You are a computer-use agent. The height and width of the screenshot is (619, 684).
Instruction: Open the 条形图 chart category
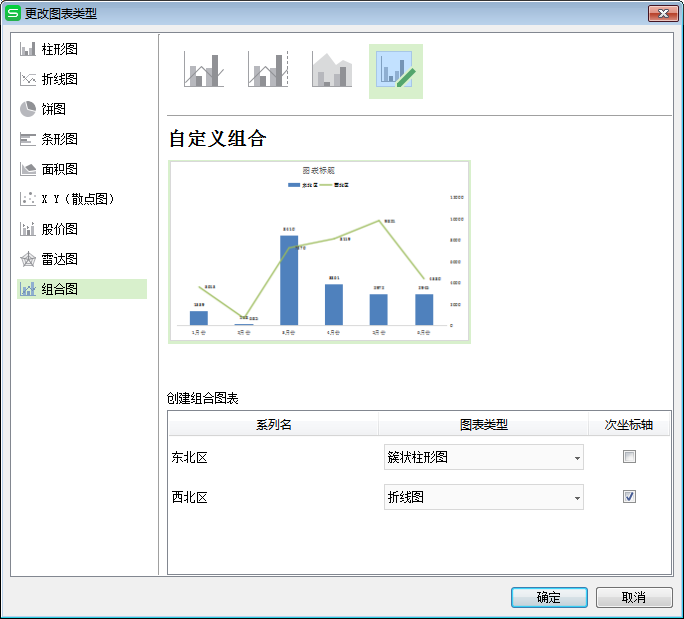pyautogui.click(x=59, y=139)
